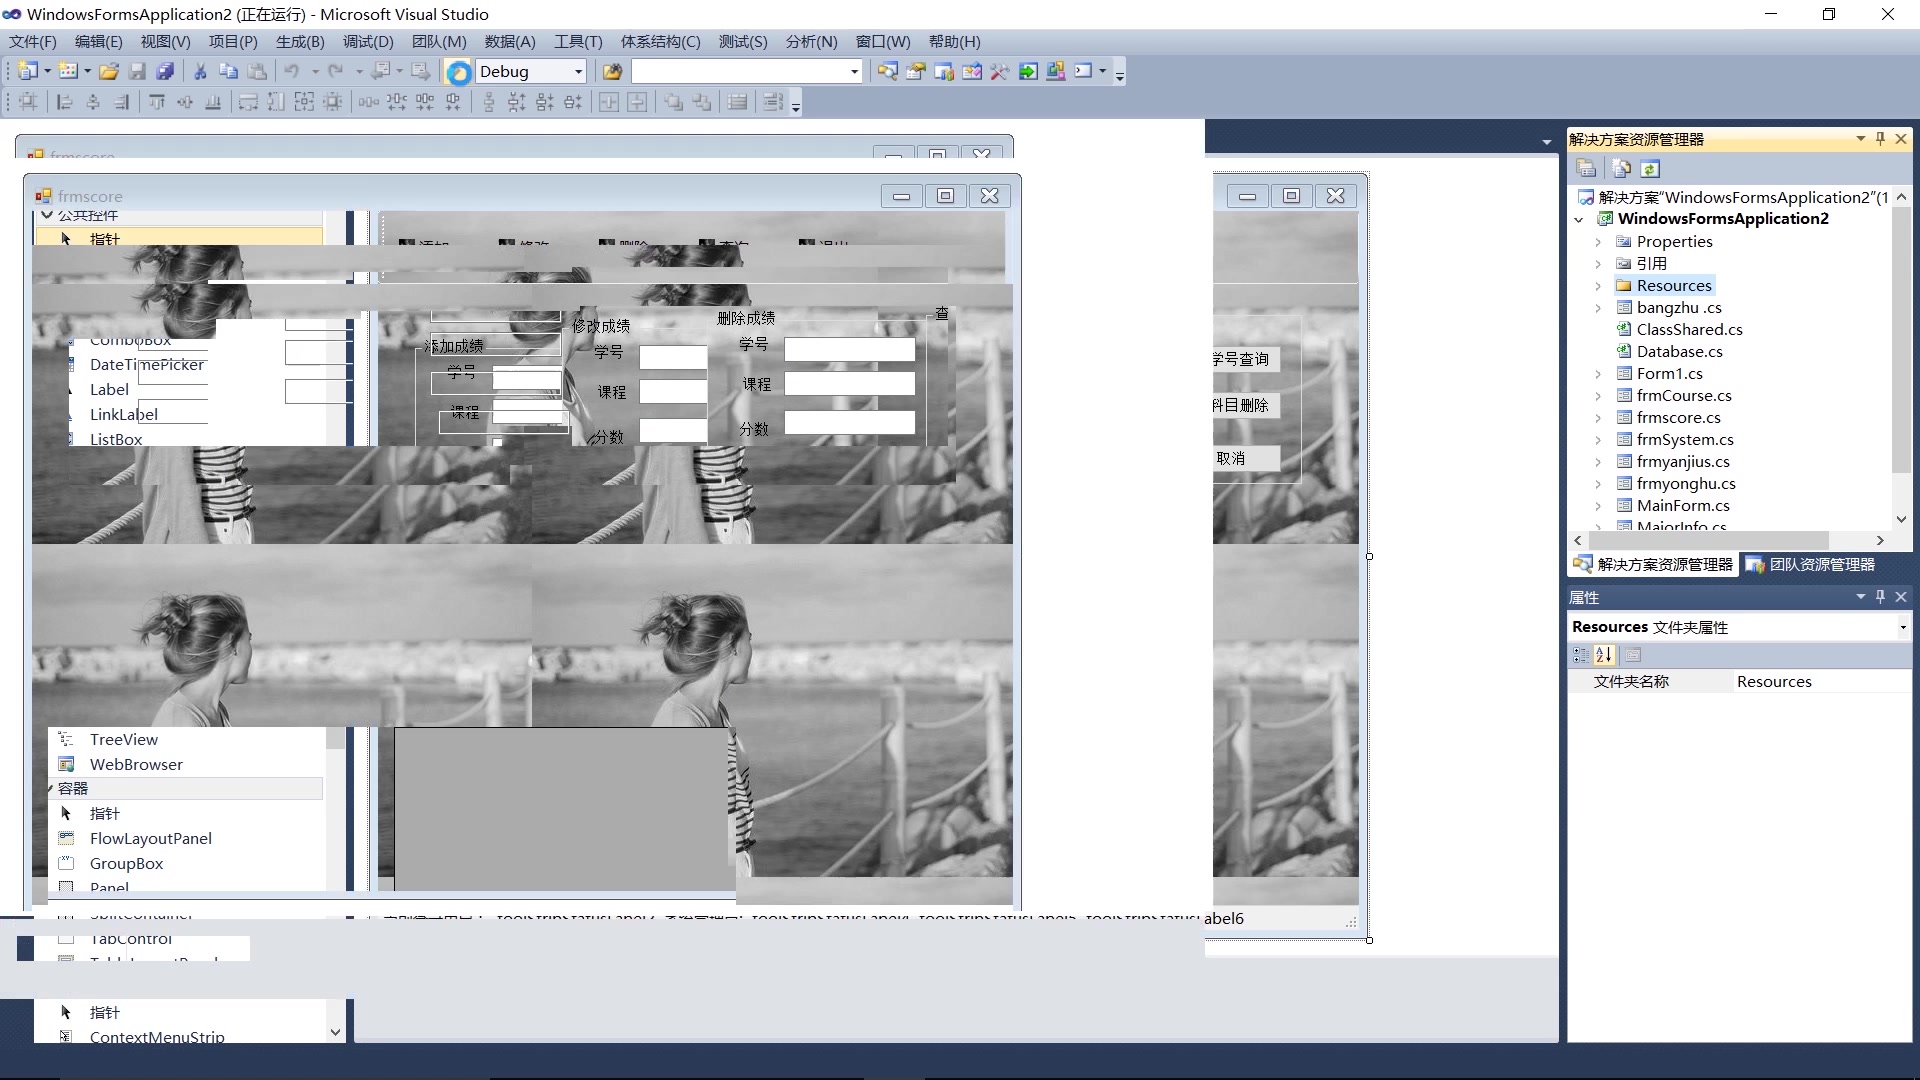1920x1080 pixels.
Task: Select ClassShared.cs in Solution Explorer
Action: pyautogui.click(x=1689, y=330)
